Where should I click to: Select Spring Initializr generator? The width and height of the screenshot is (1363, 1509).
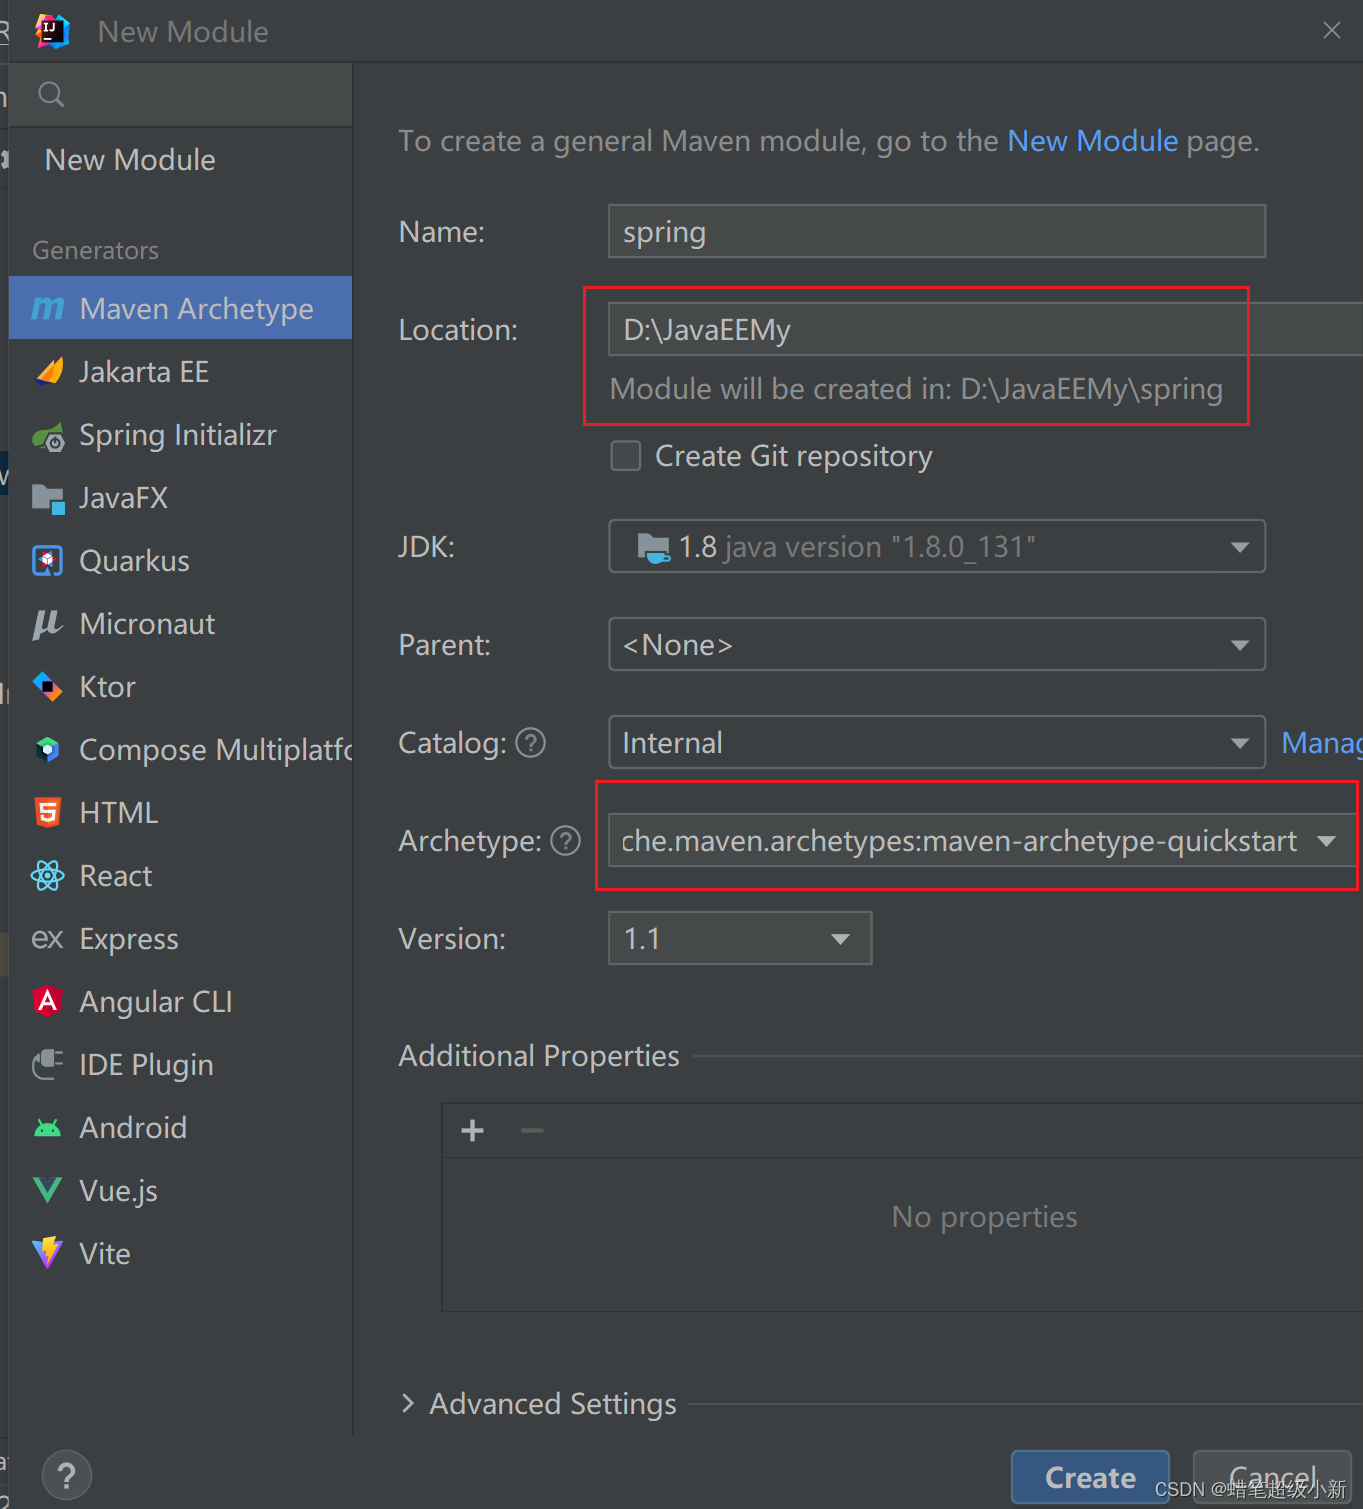click(x=181, y=435)
